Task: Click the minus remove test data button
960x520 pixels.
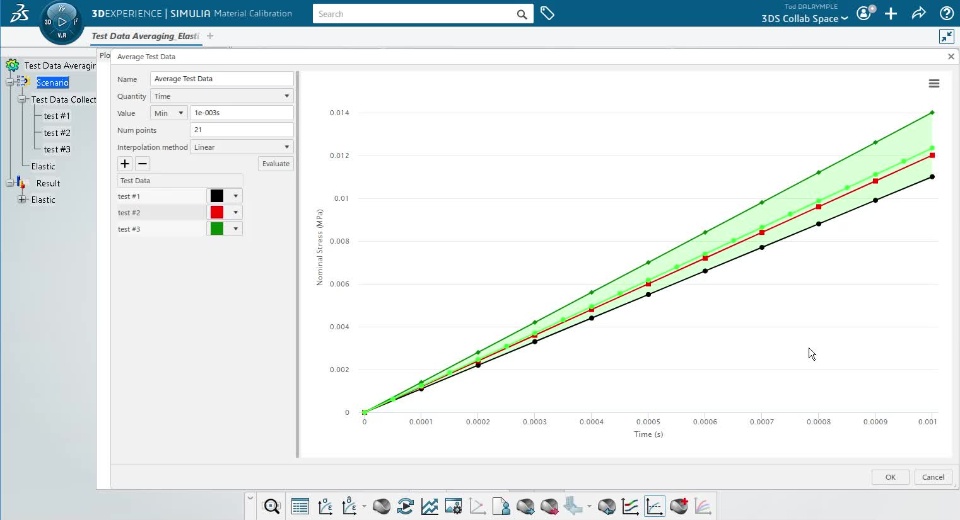Action: coord(142,164)
